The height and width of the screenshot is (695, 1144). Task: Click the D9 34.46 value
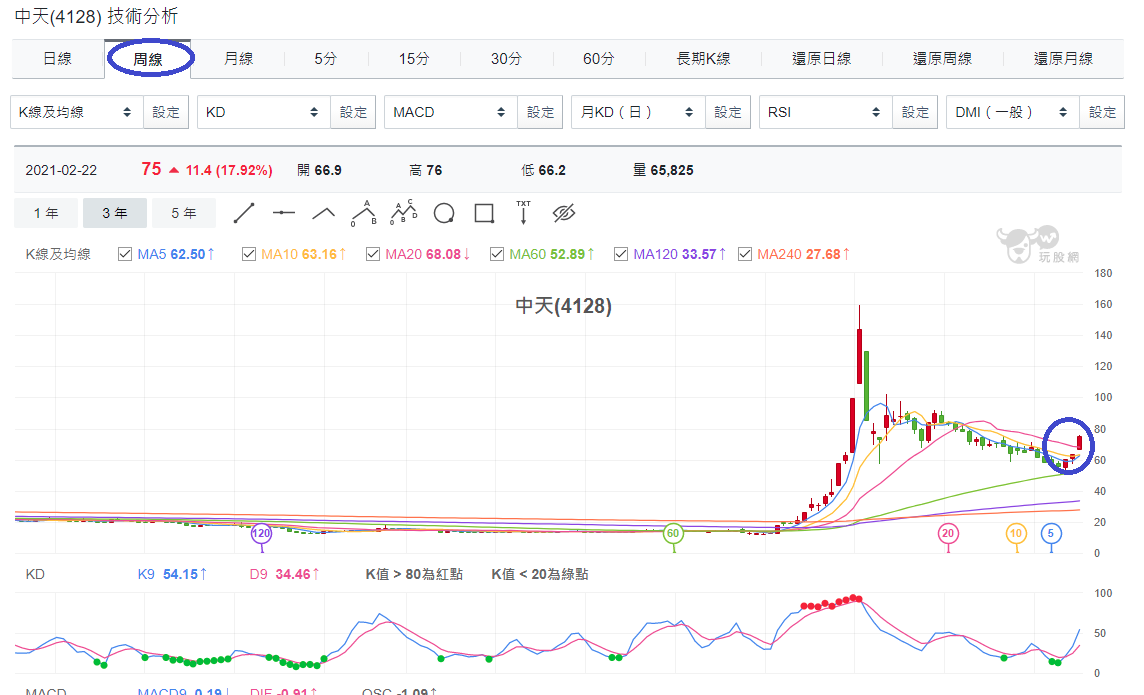click(x=285, y=575)
